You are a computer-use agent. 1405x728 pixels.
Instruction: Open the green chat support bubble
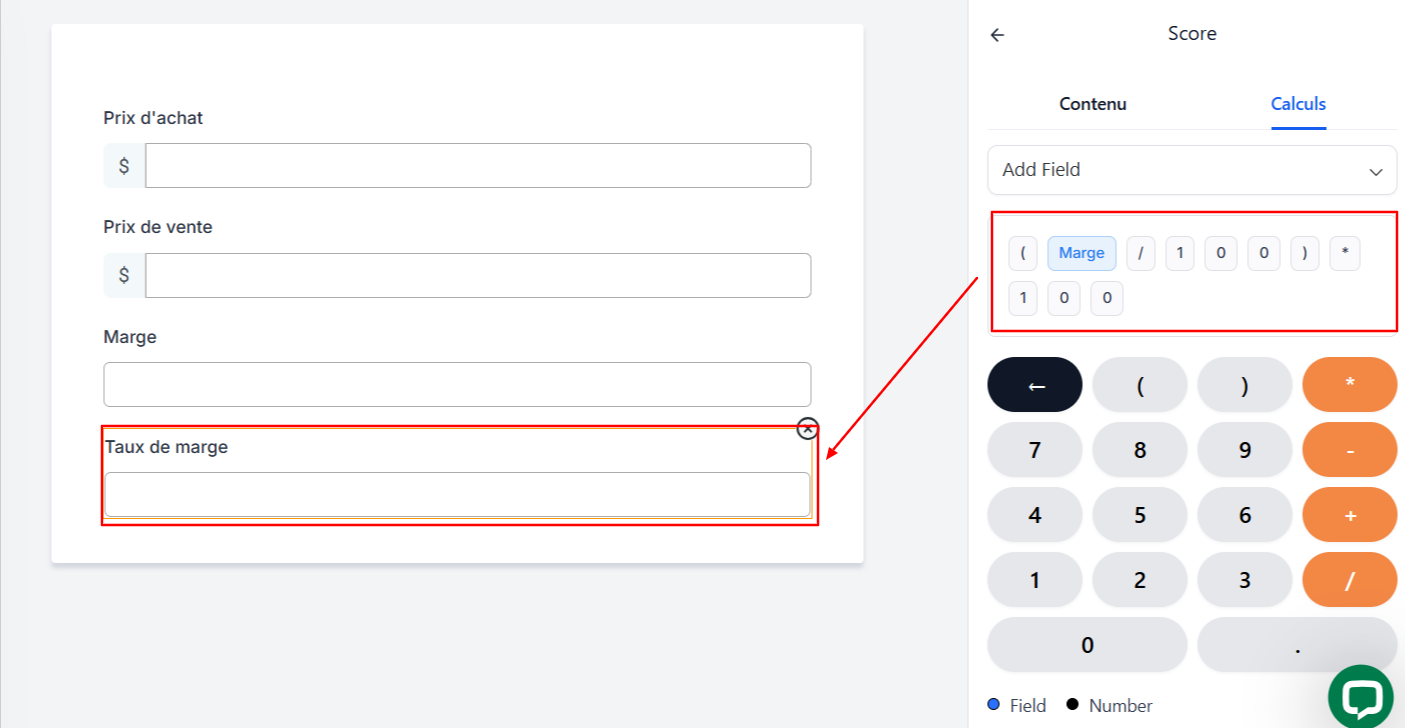(1360, 697)
